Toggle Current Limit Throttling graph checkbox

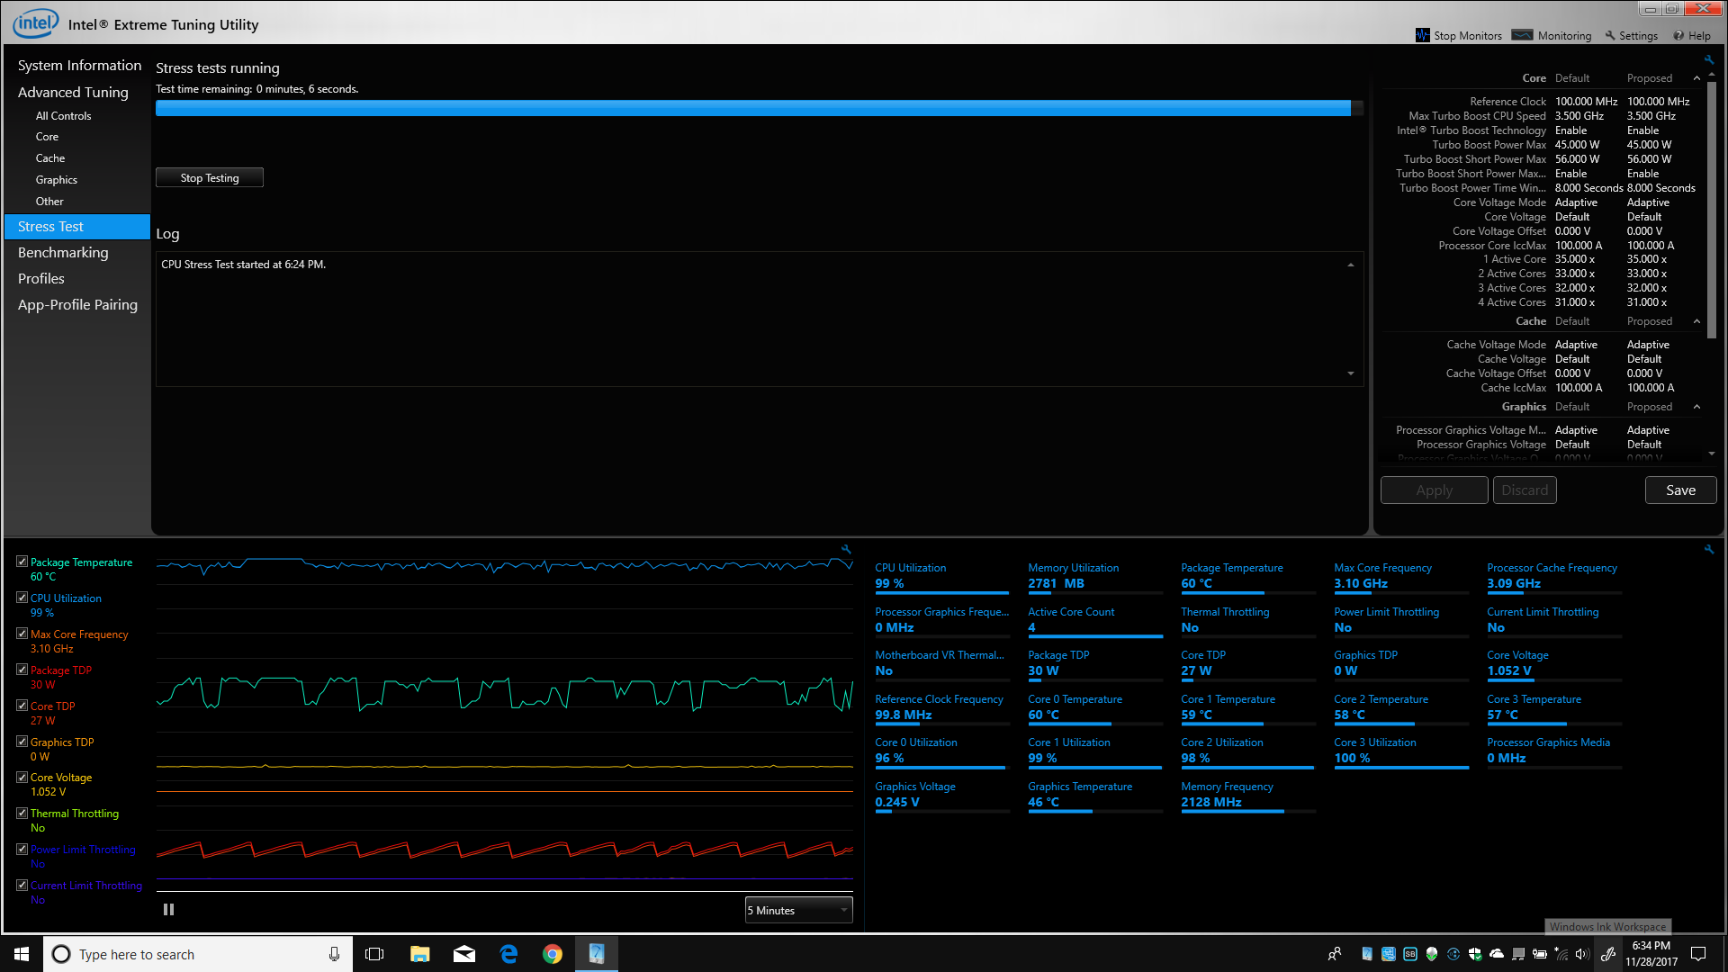[x=22, y=885]
